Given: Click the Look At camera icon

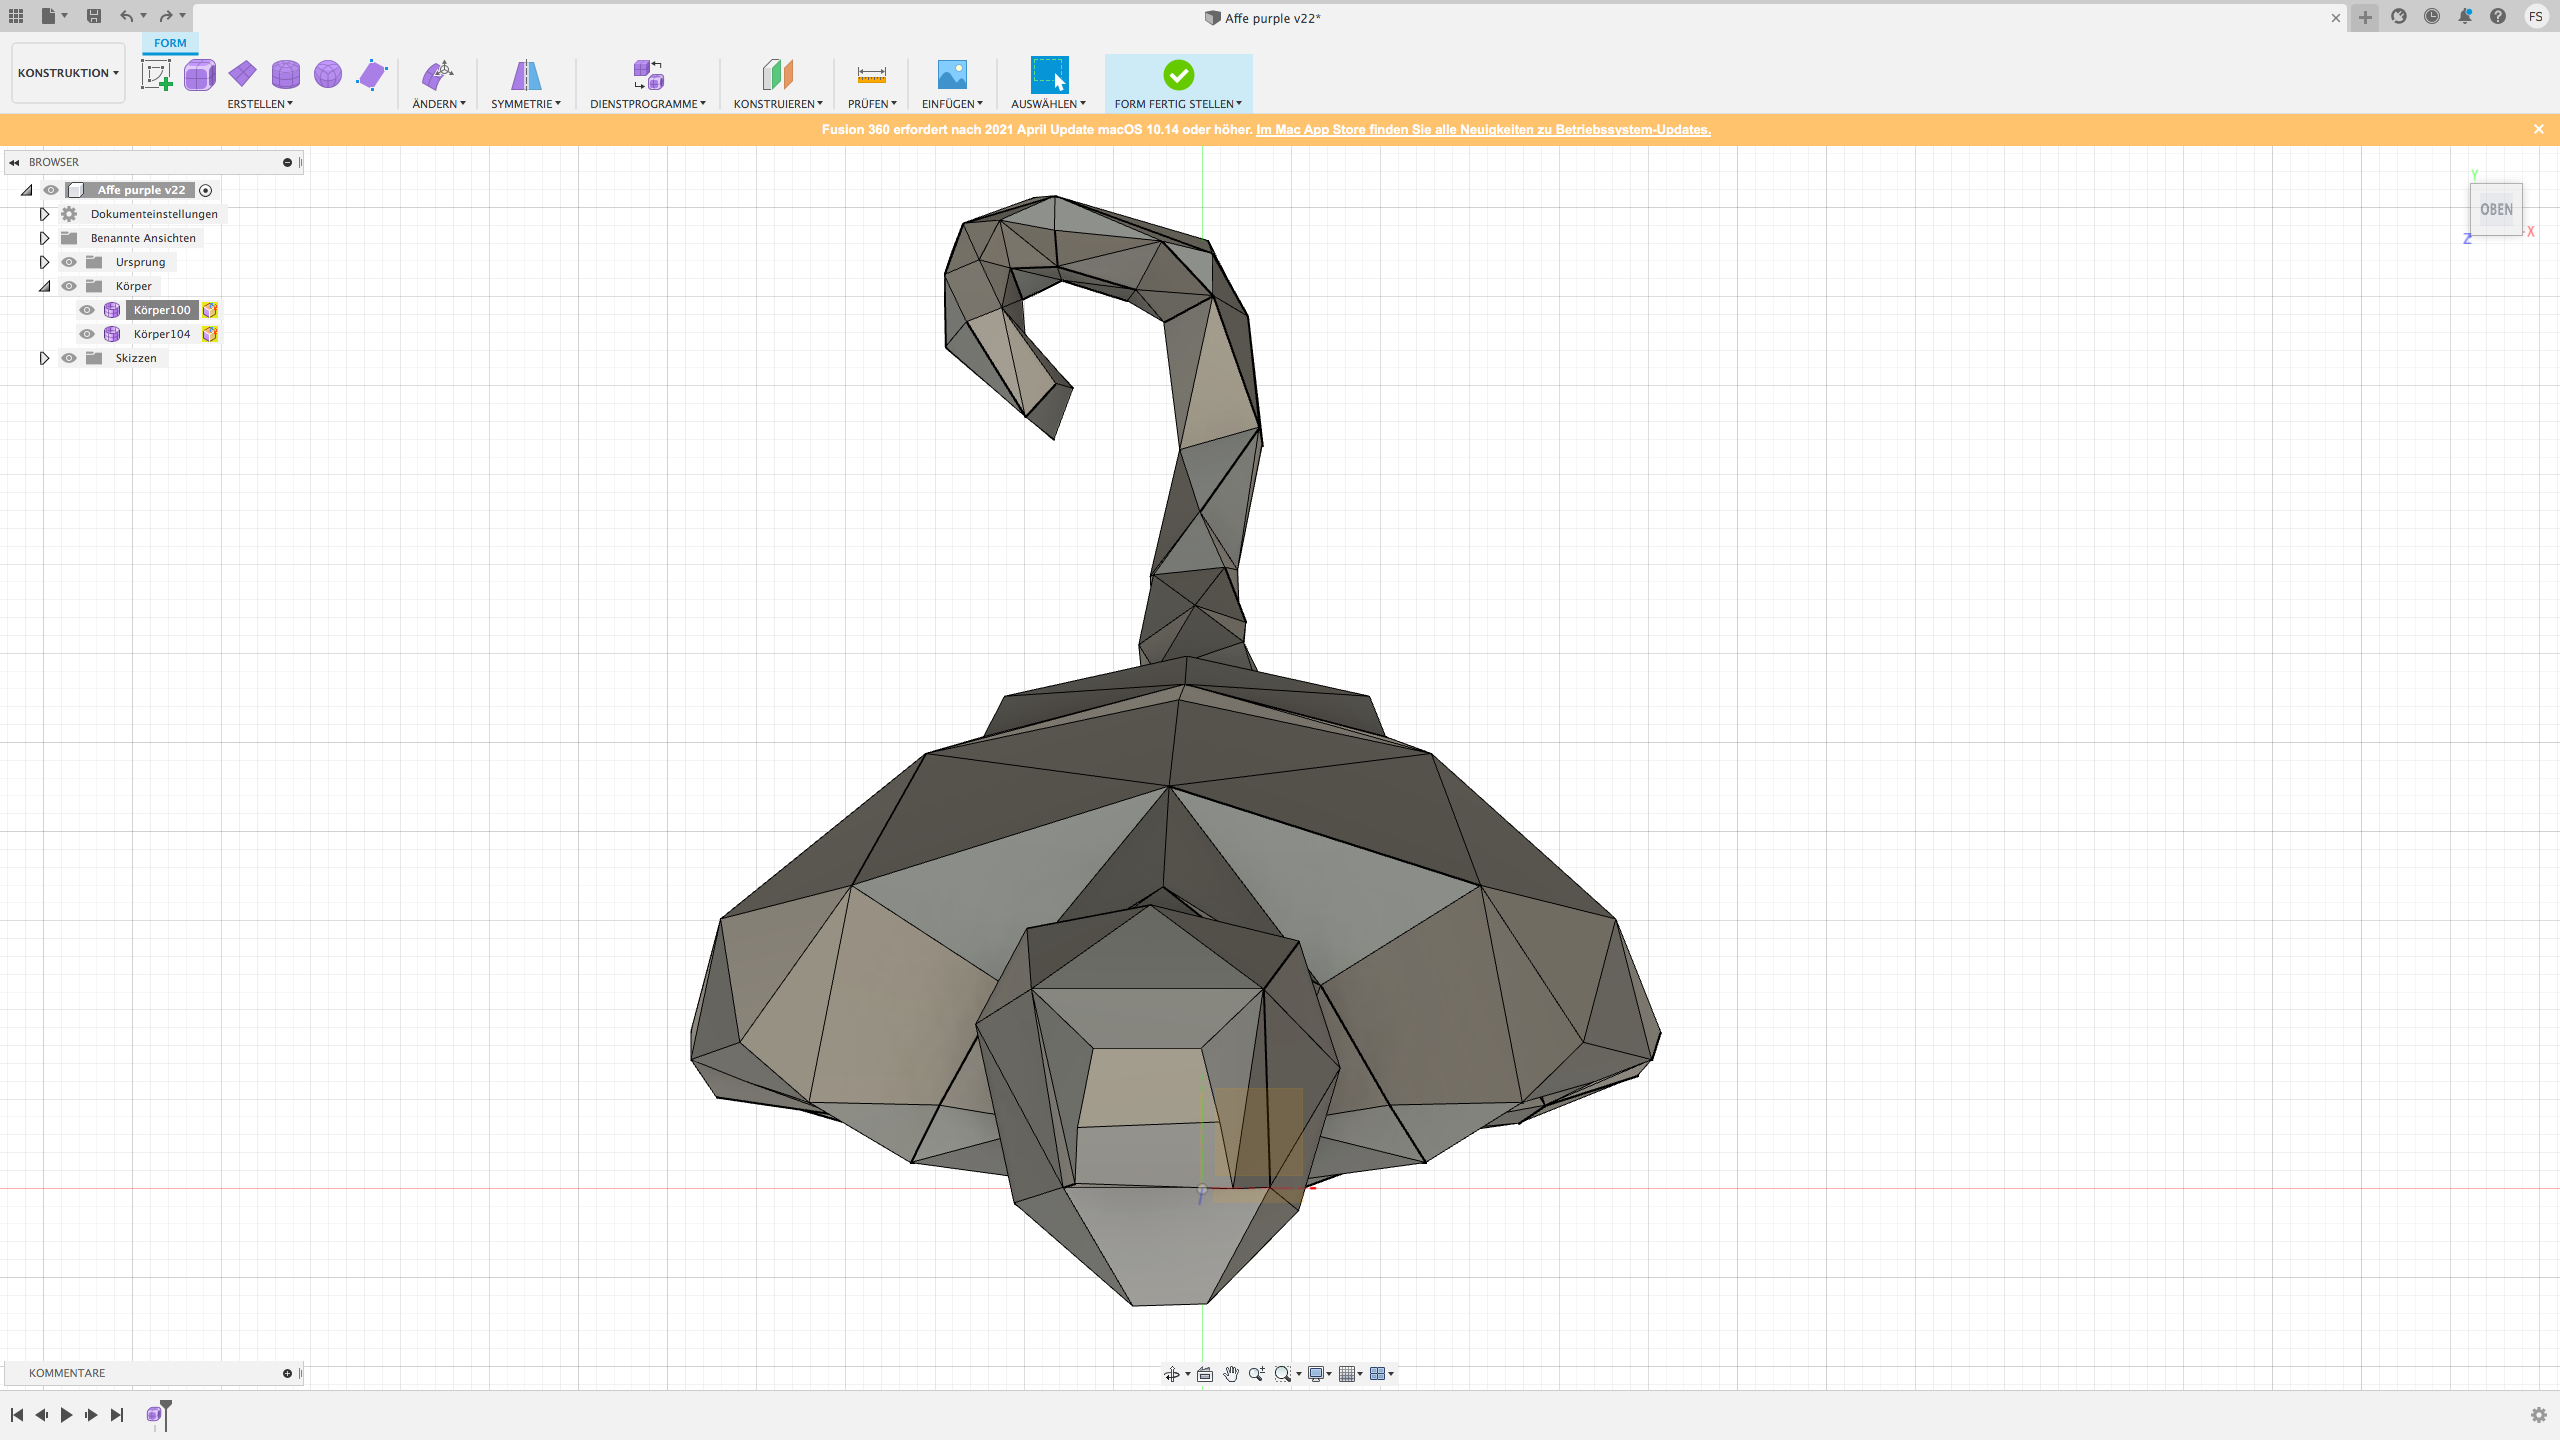Looking at the screenshot, I should tap(1205, 1374).
